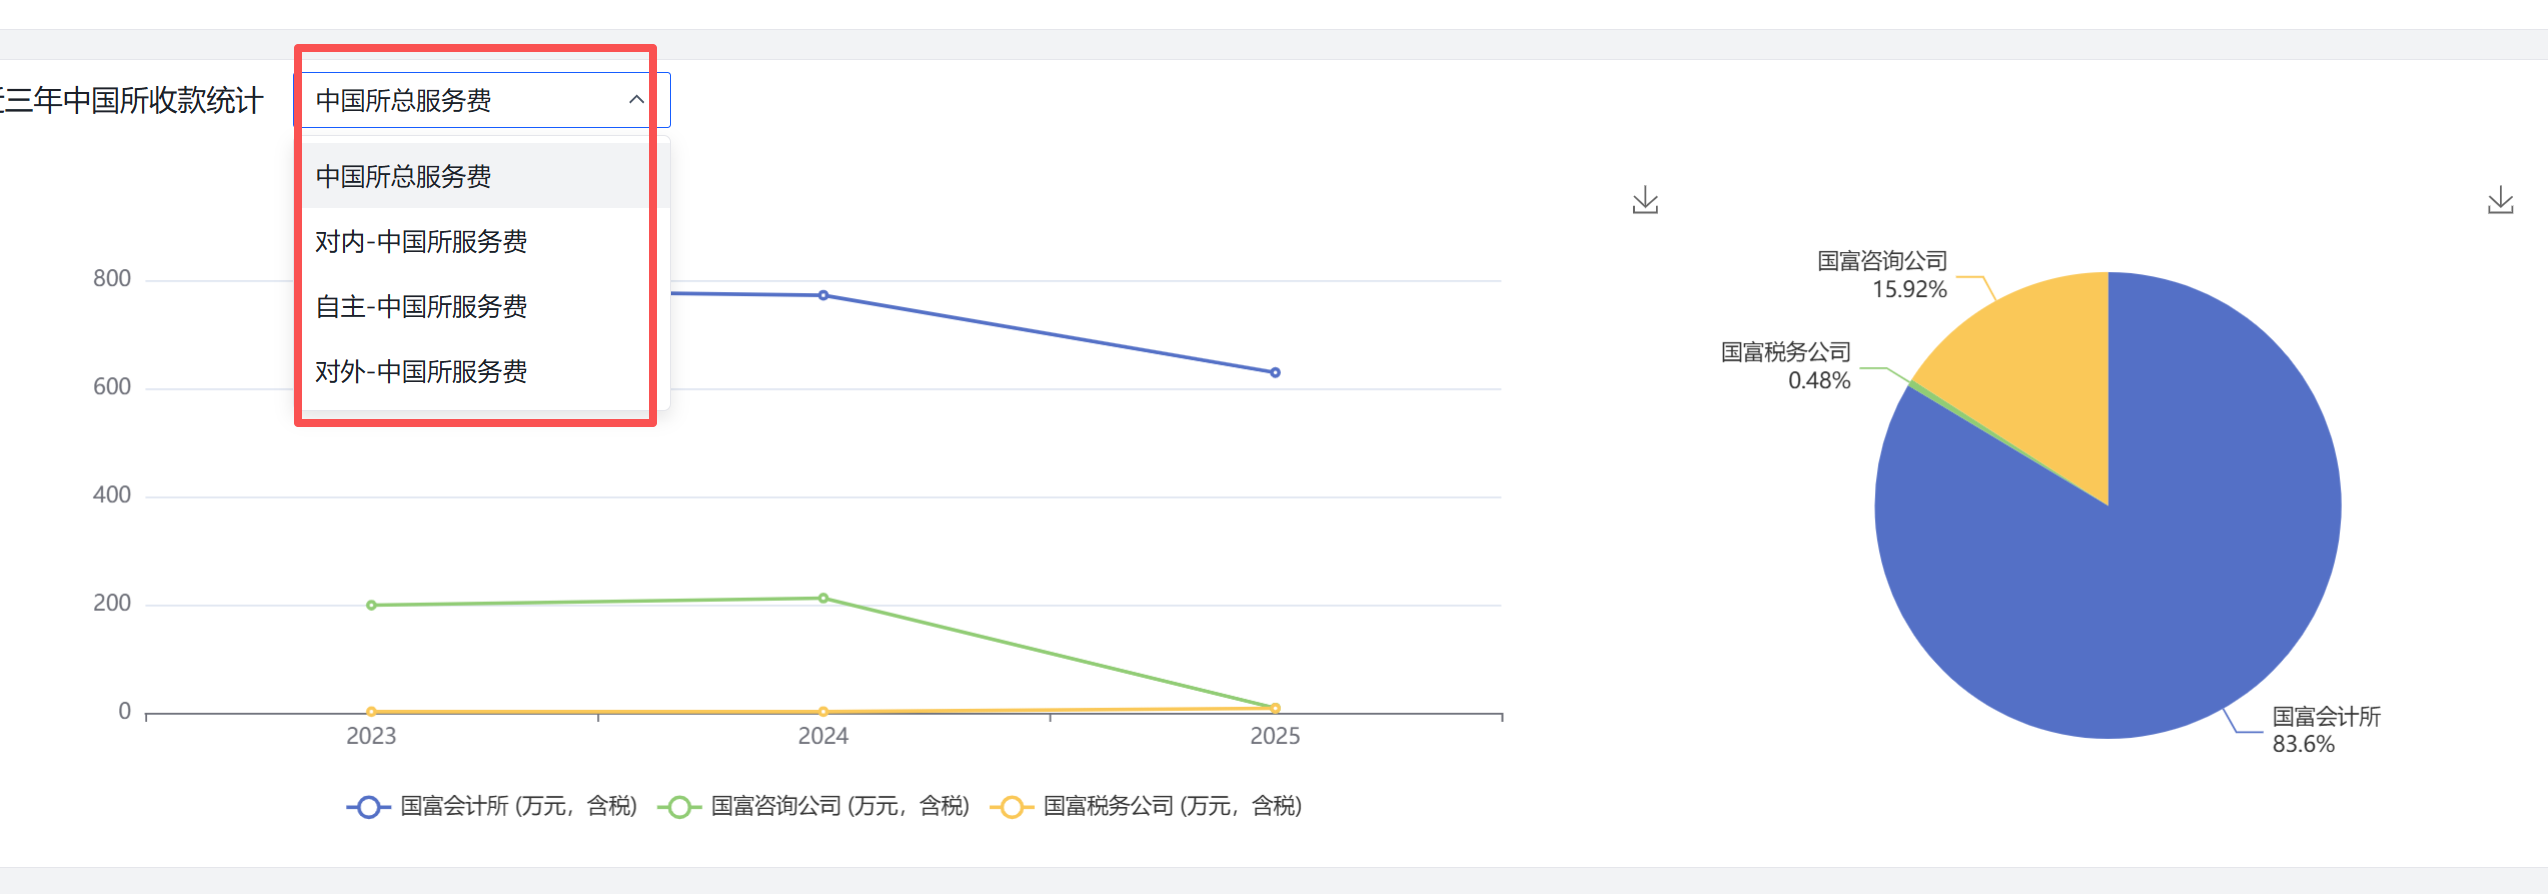Screen dimensions: 2548x894
Task: Select 中国所总服务费 option in list
Action: (404, 177)
